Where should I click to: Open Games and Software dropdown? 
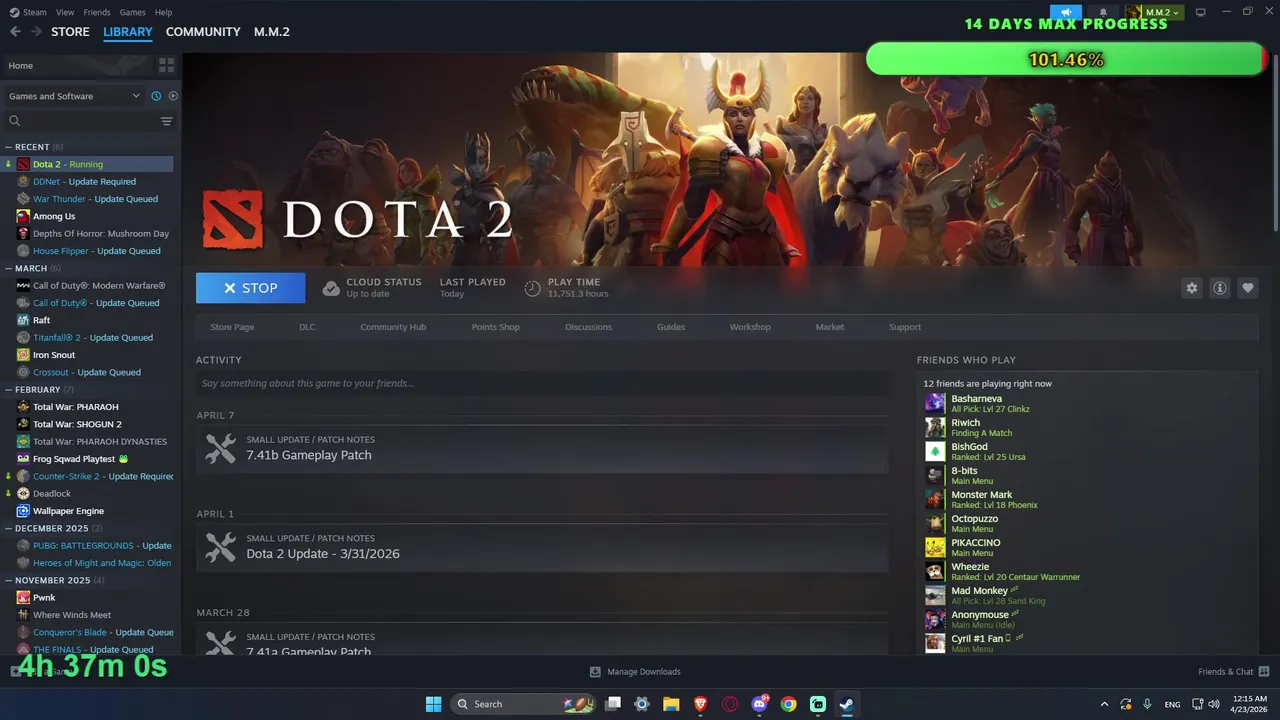(74, 96)
